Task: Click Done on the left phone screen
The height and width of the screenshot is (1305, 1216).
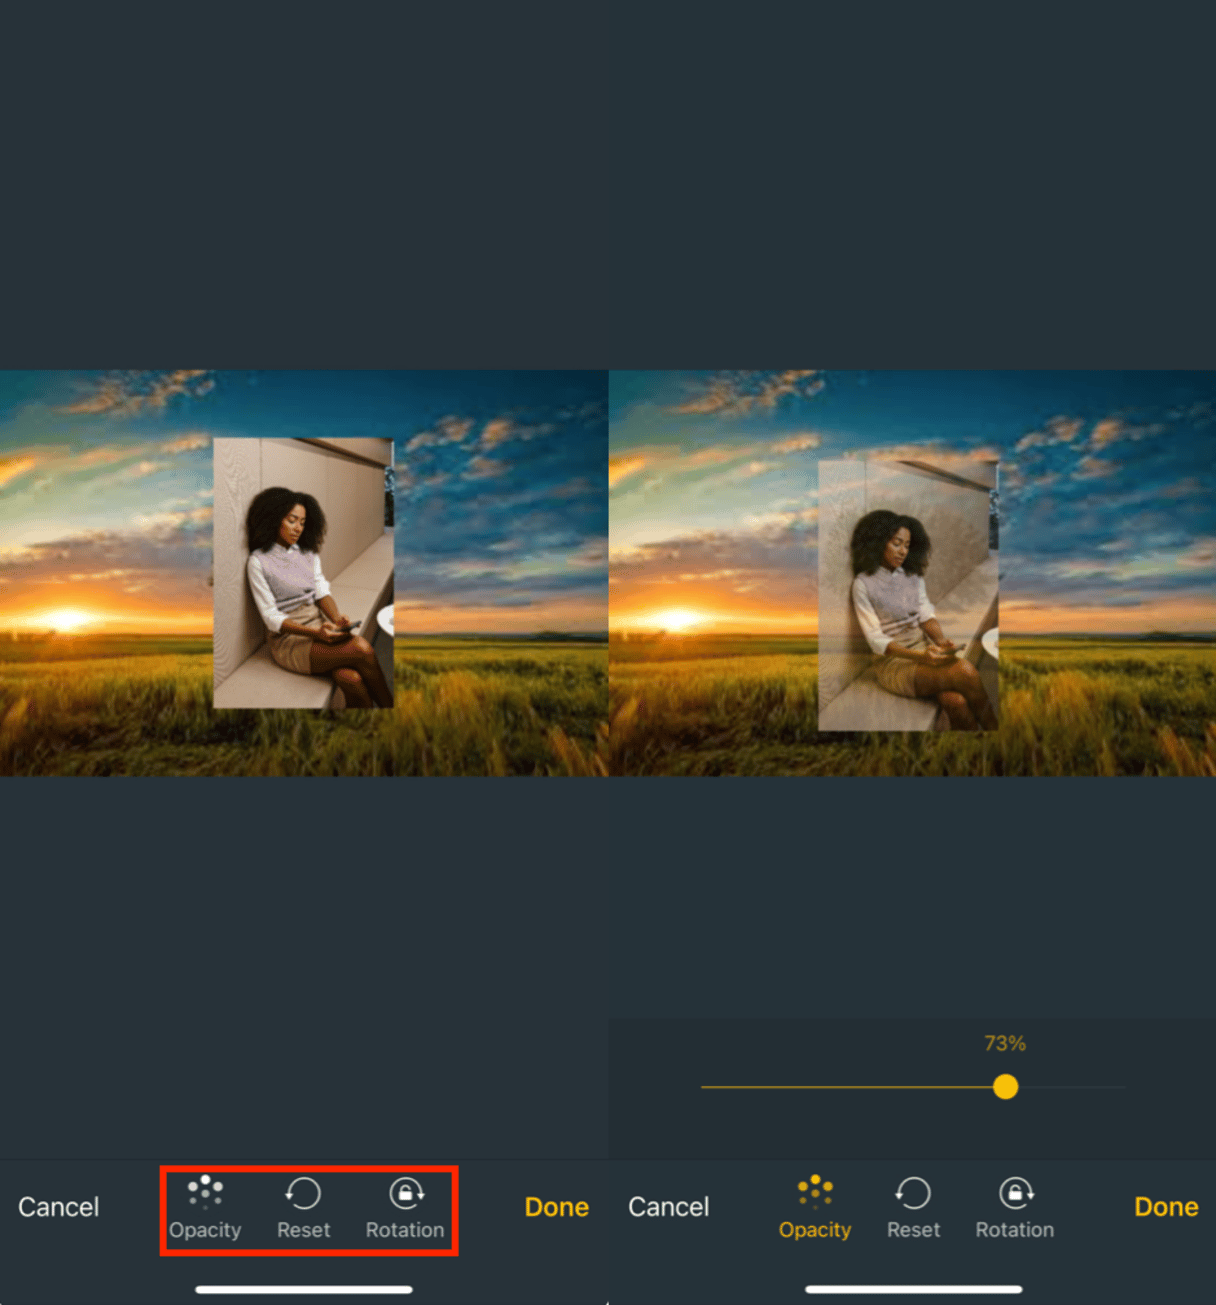Action: point(556,1207)
